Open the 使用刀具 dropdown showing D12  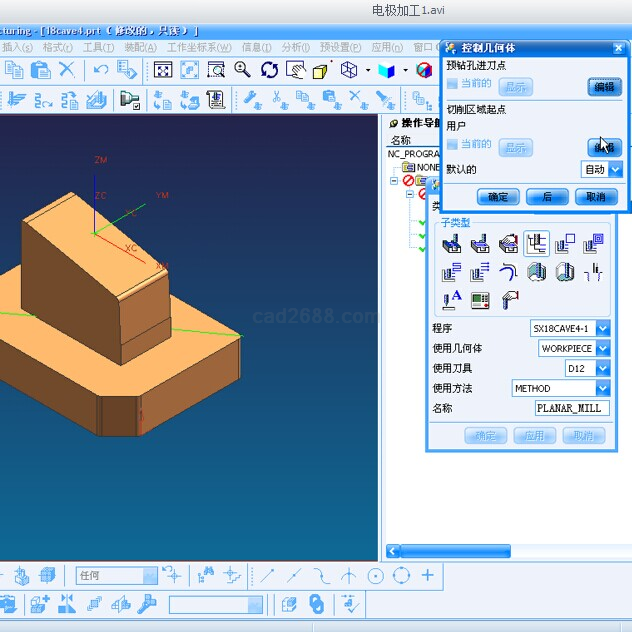tap(602, 368)
